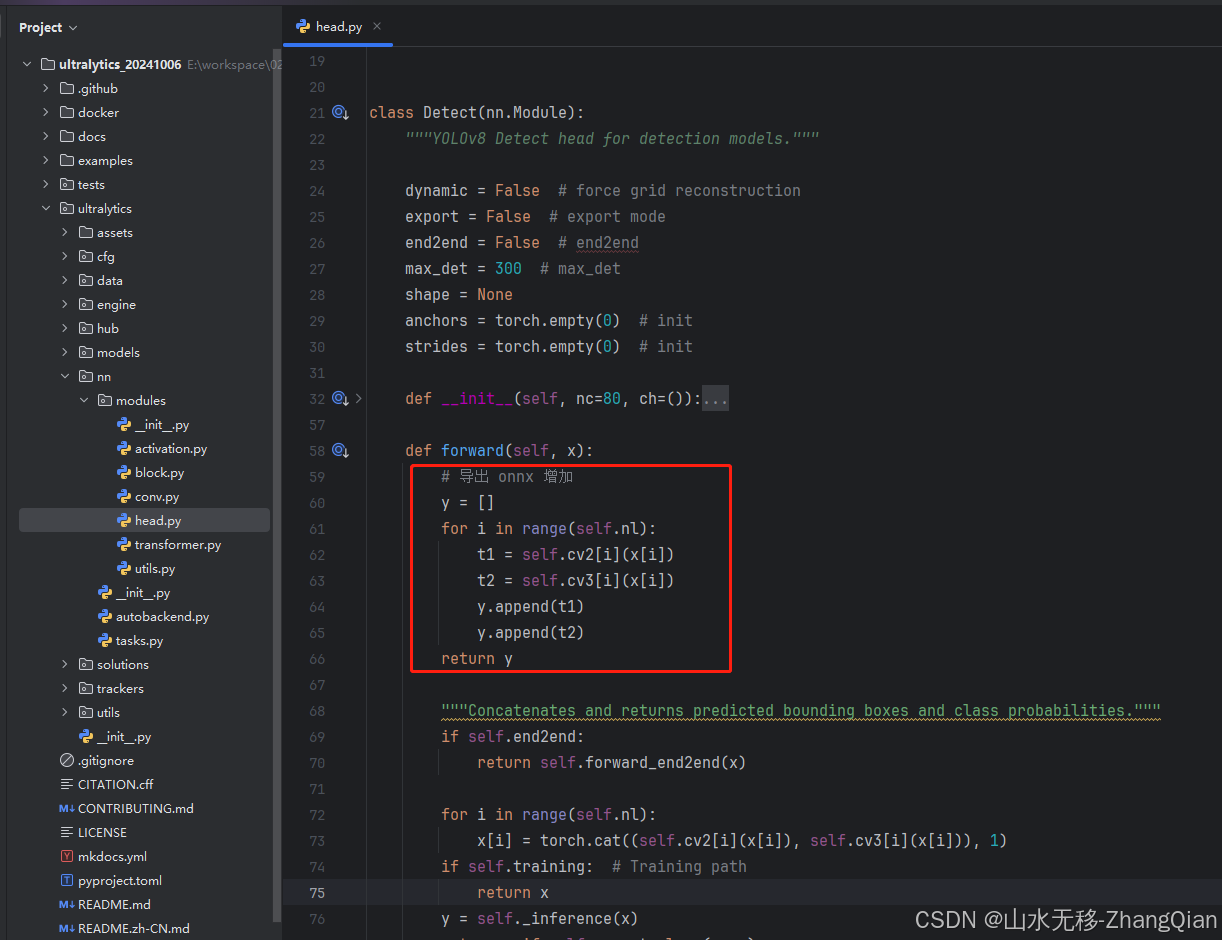The image size is (1222, 940).
Task: Click the YAML icon beside mkdocs.yml
Action: pos(67,856)
